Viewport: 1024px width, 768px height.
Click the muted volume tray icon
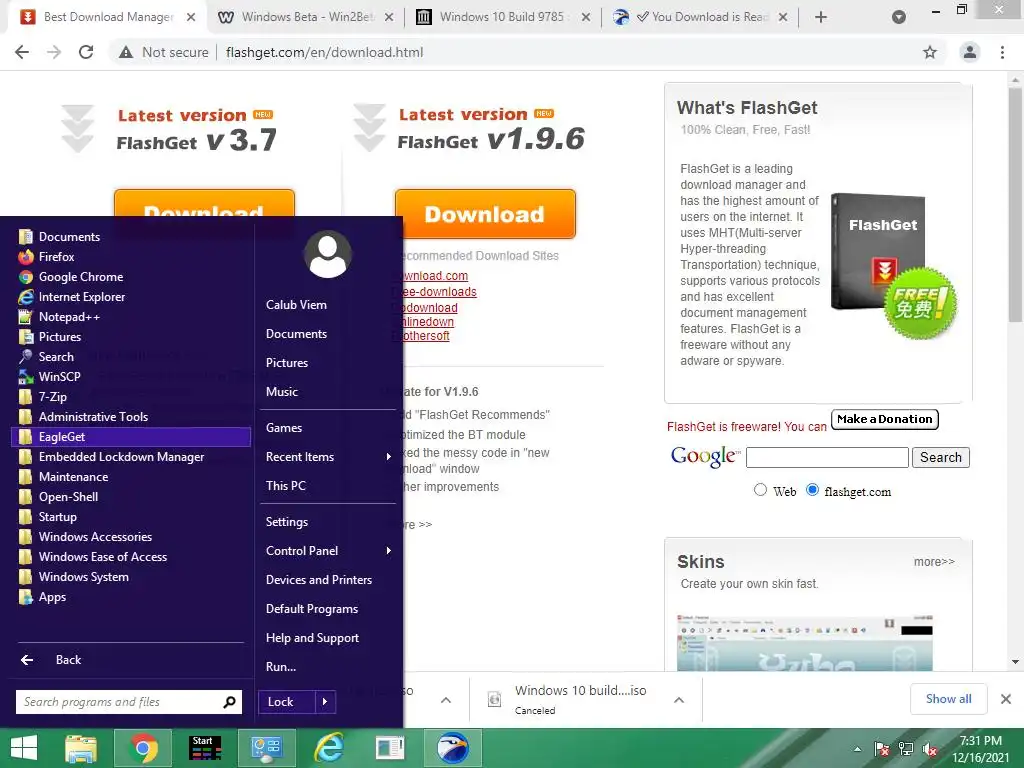(931, 749)
